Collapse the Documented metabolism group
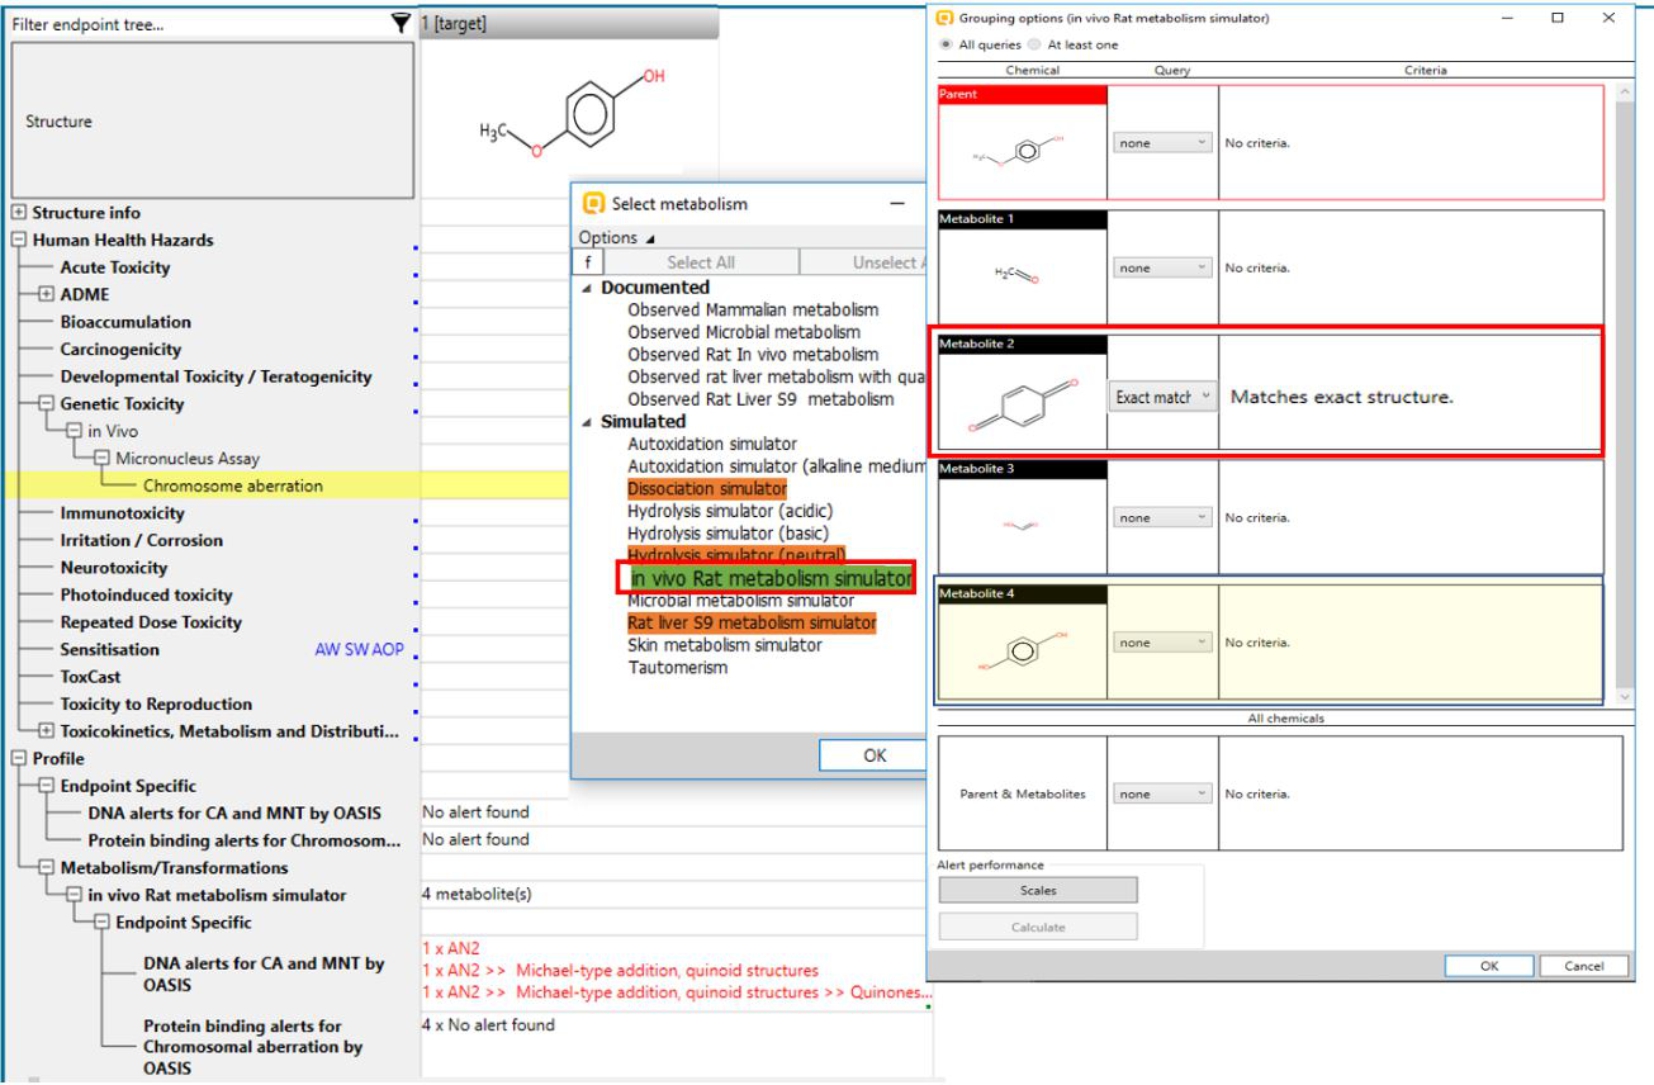This screenshot has width=1654, height=1085. (x=587, y=288)
